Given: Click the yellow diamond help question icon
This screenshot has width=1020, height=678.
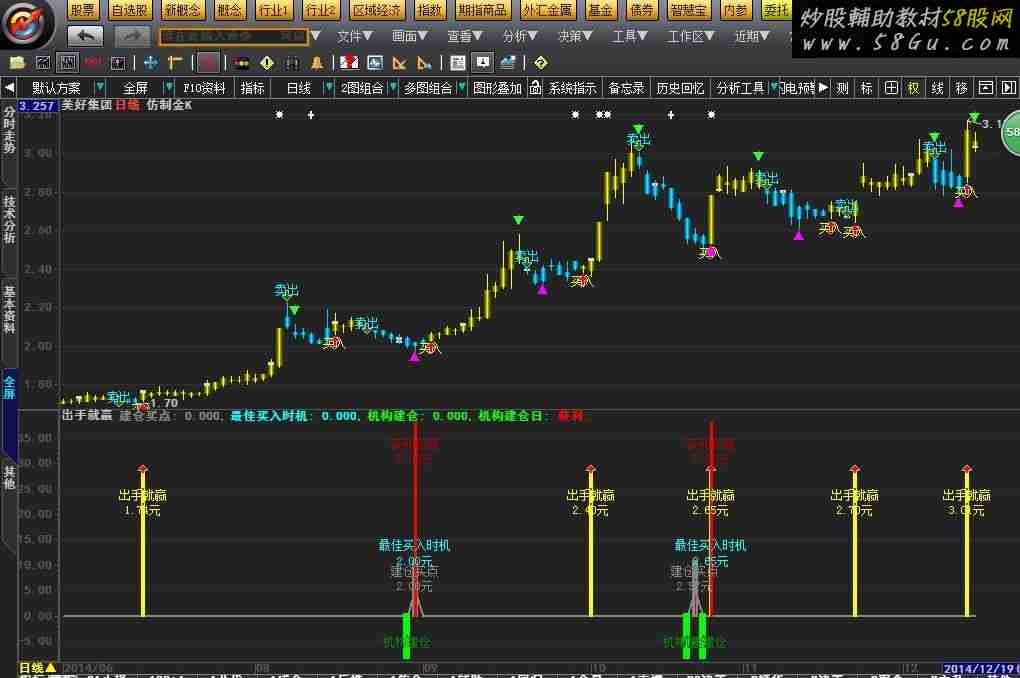Looking at the screenshot, I should coord(540,62).
